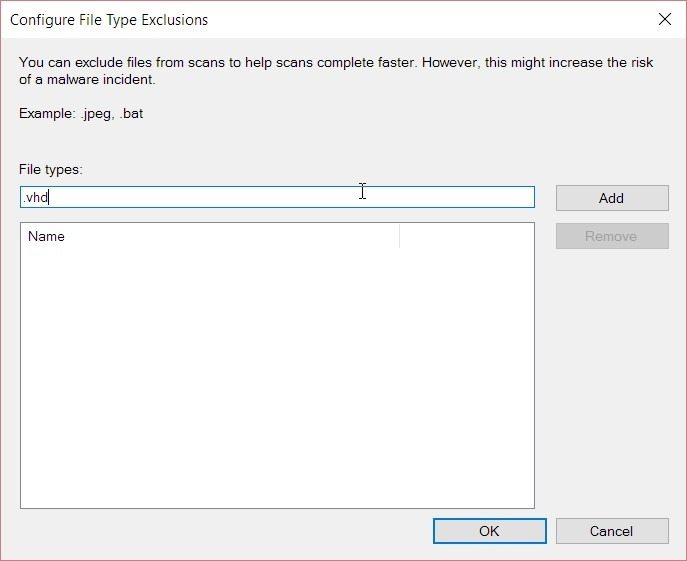Click the 'File types:' label
687x561 pixels.
click(x=51, y=169)
